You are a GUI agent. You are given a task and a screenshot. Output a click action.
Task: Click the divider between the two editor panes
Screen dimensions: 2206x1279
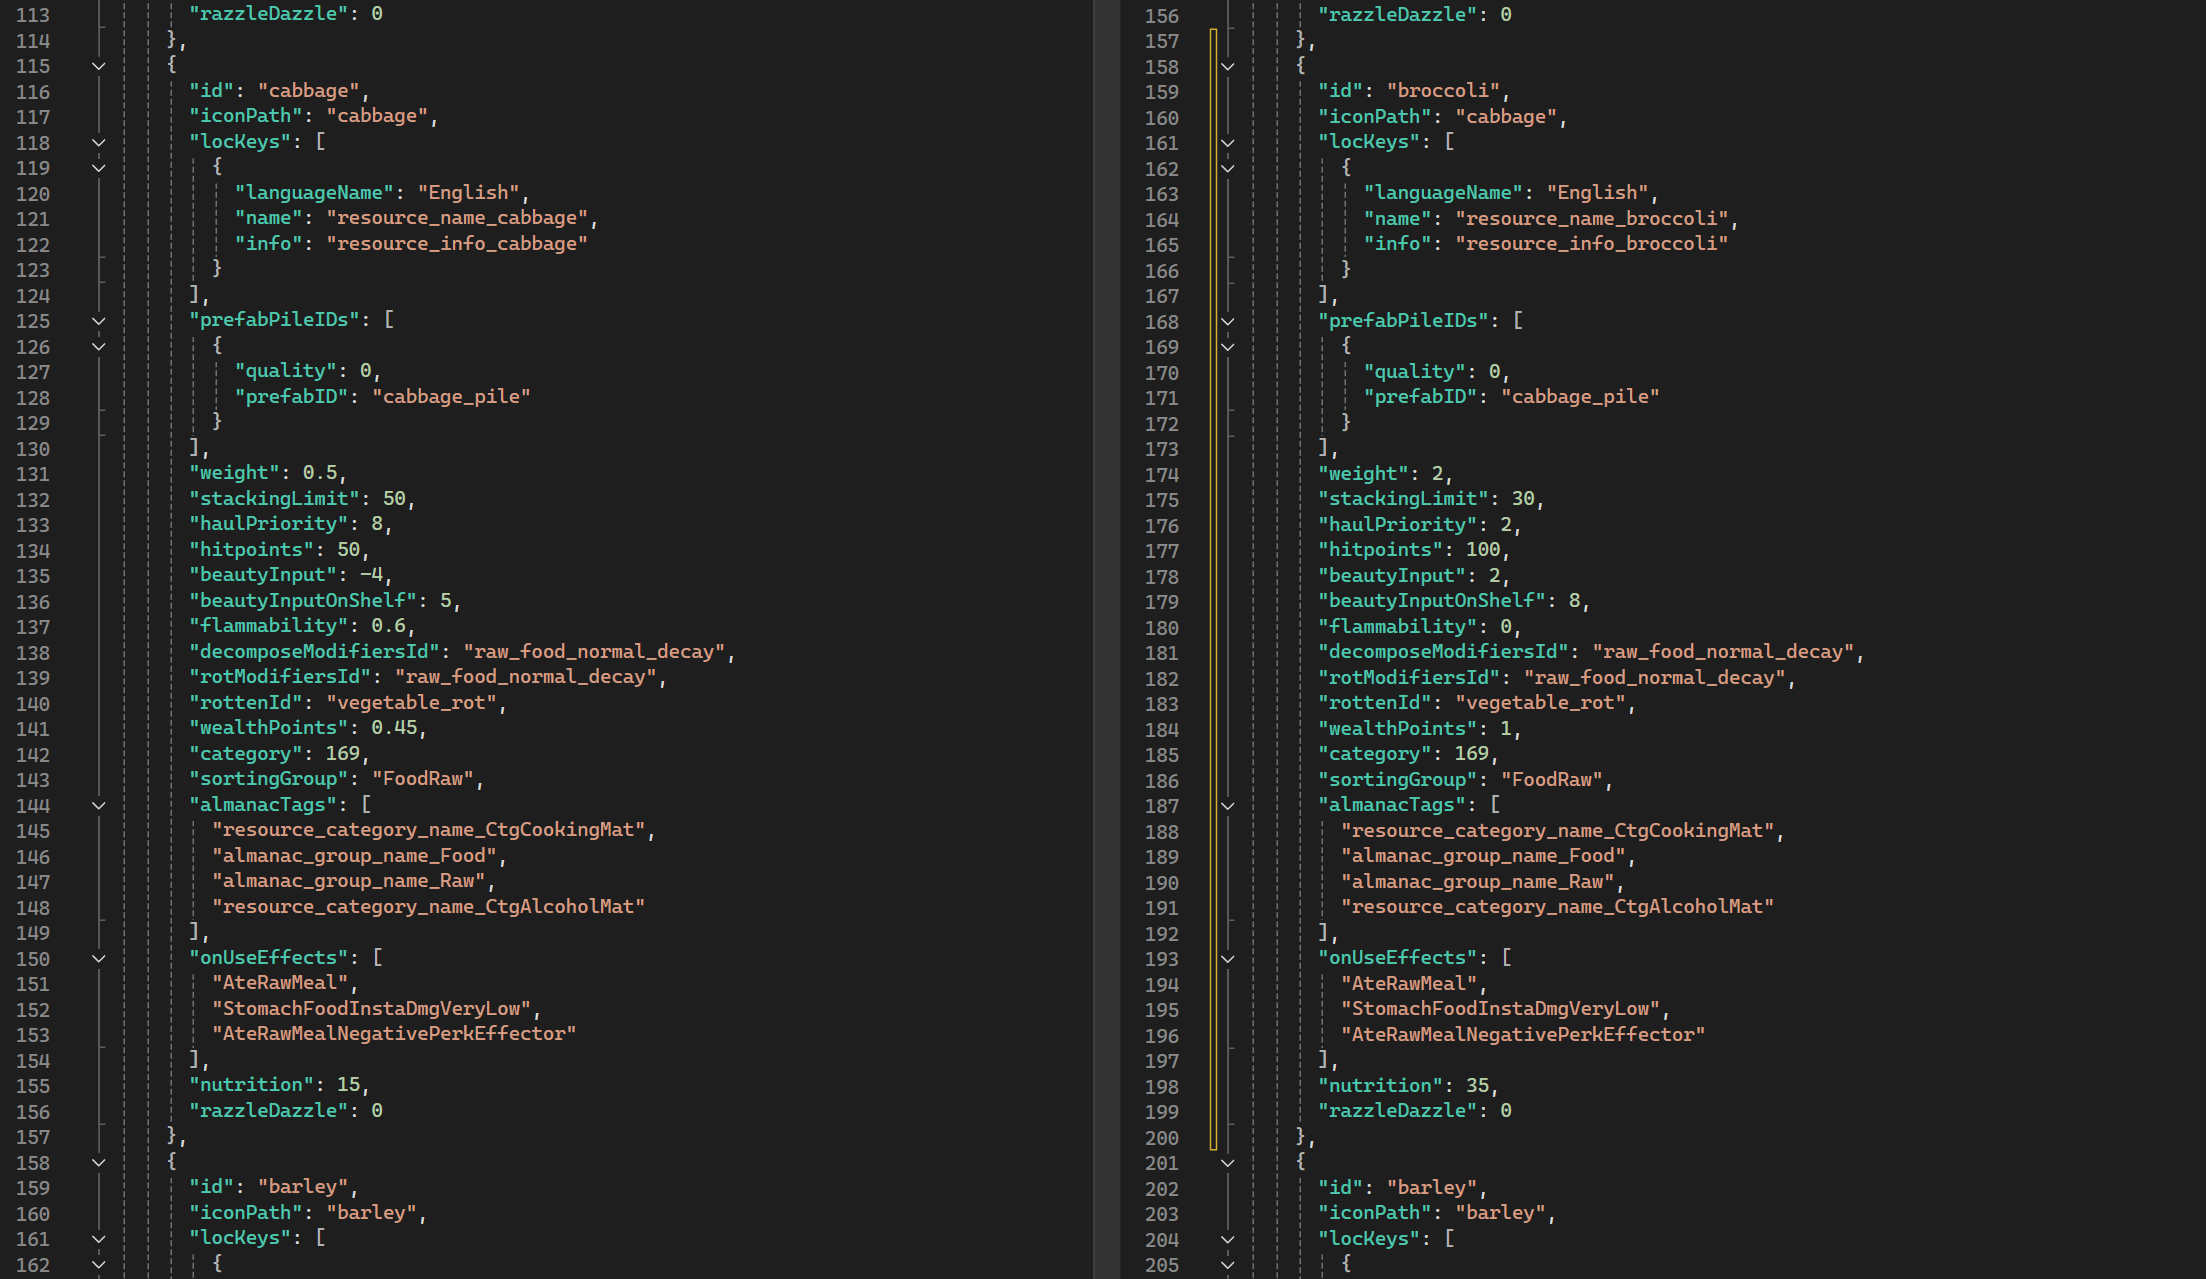[1106, 640]
